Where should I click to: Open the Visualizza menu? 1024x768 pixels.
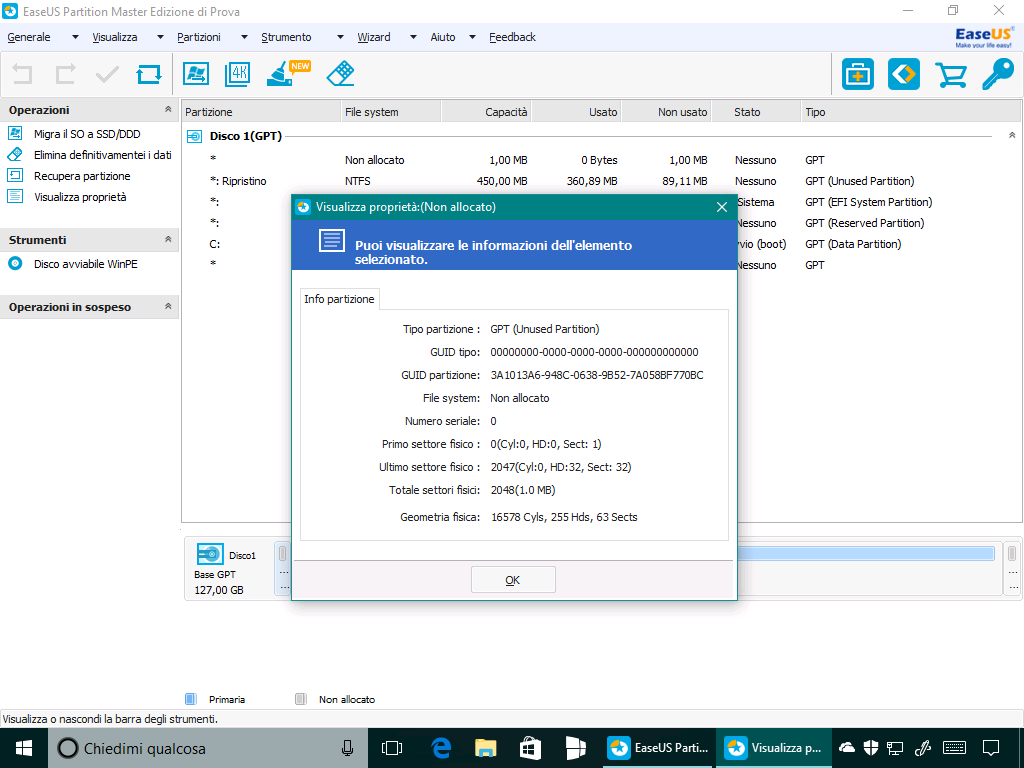click(115, 37)
